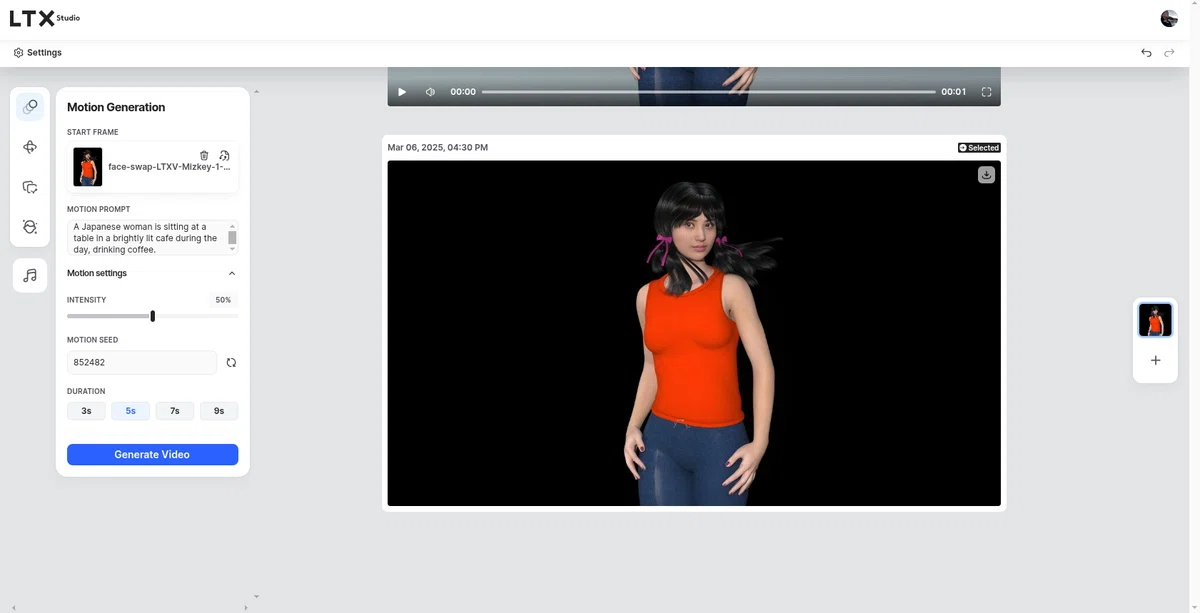Click the LTX Studio logo

45,18
